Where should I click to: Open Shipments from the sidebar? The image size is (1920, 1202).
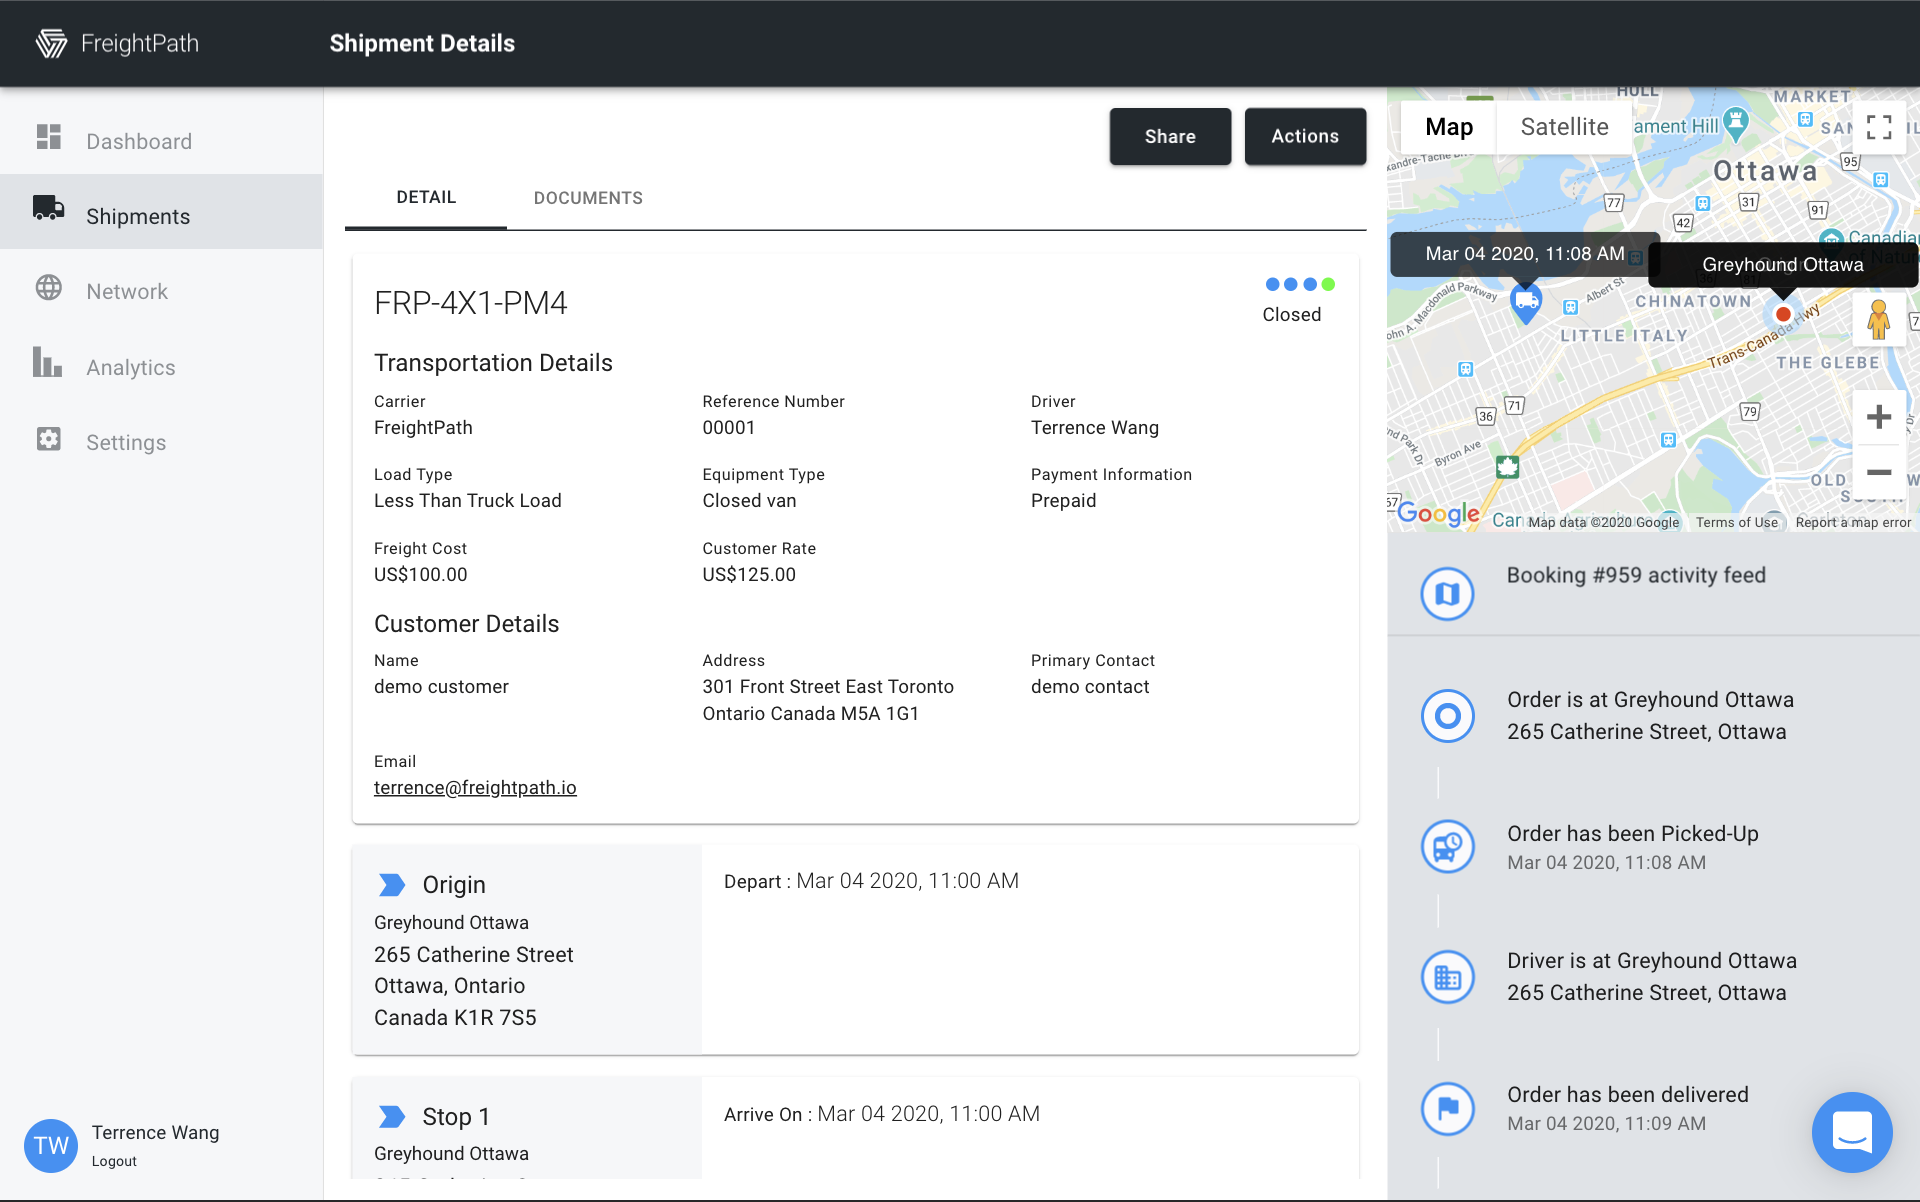coord(161,212)
